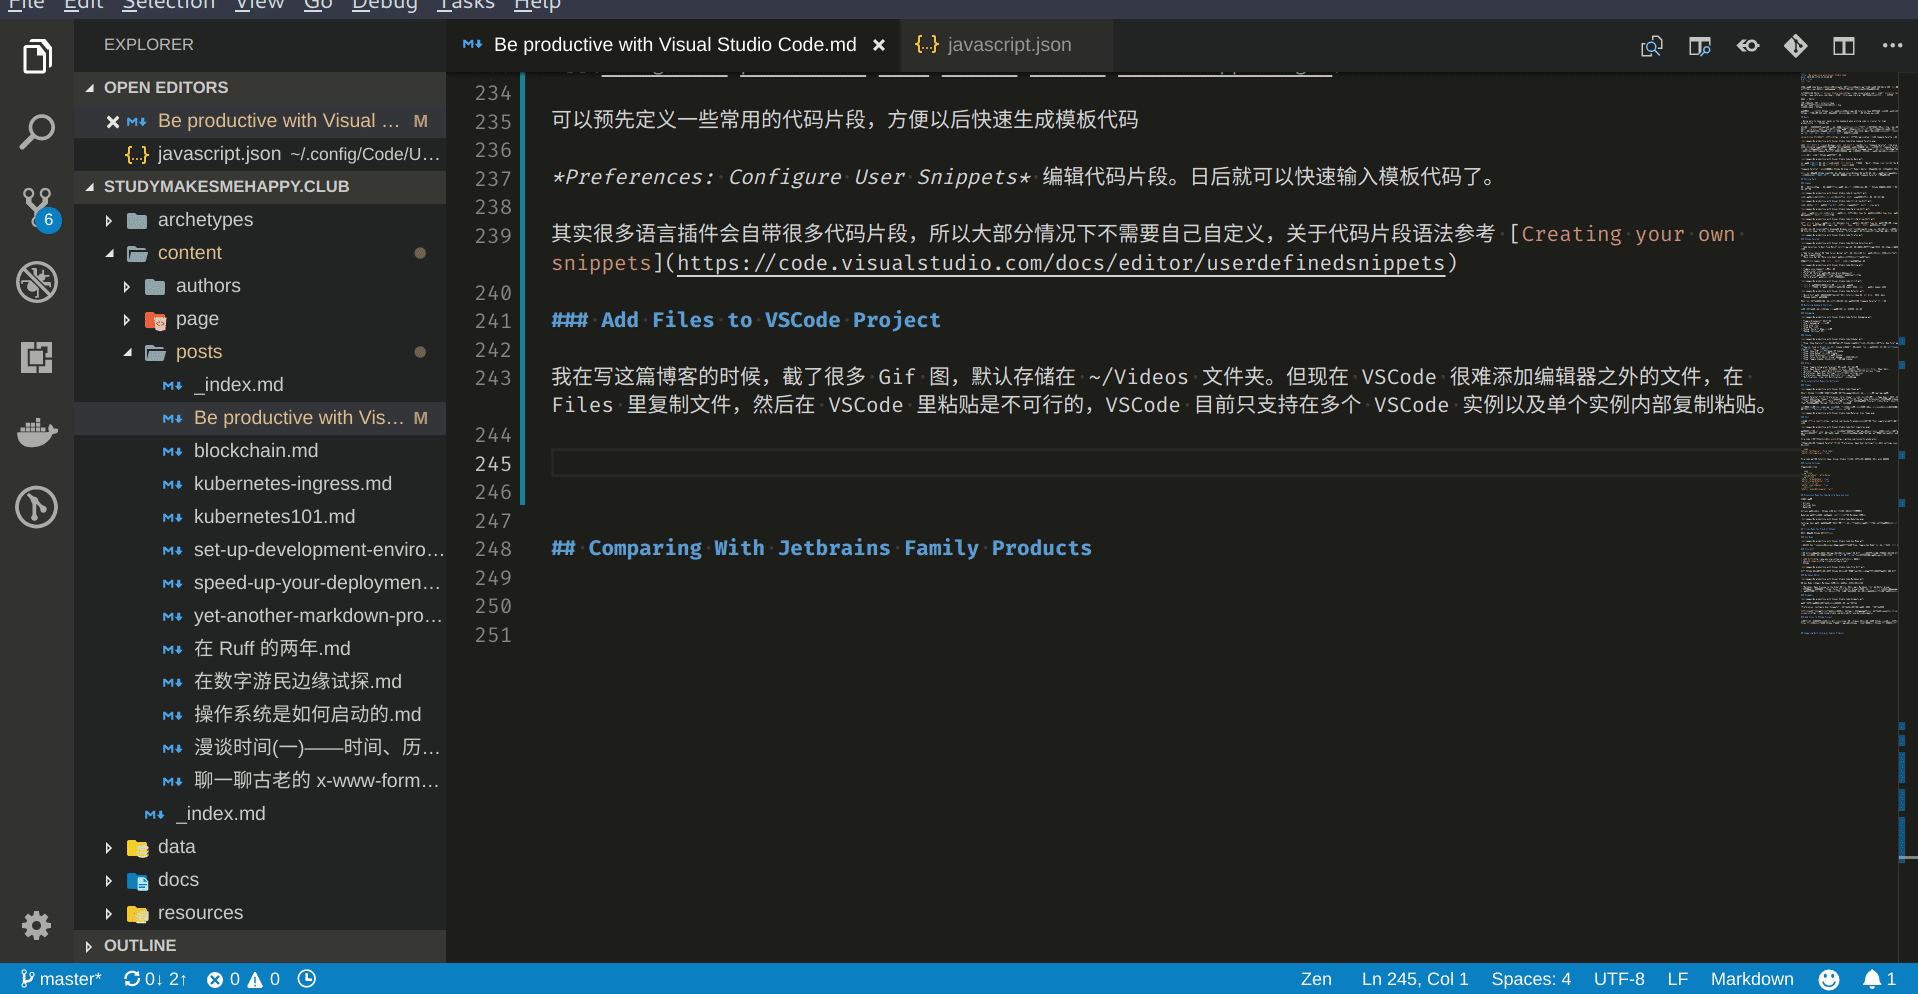Close the Be productive with Visual Studio Code.md tab
Image resolution: width=1918 pixels, height=994 pixels.
(x=879, y=45)
